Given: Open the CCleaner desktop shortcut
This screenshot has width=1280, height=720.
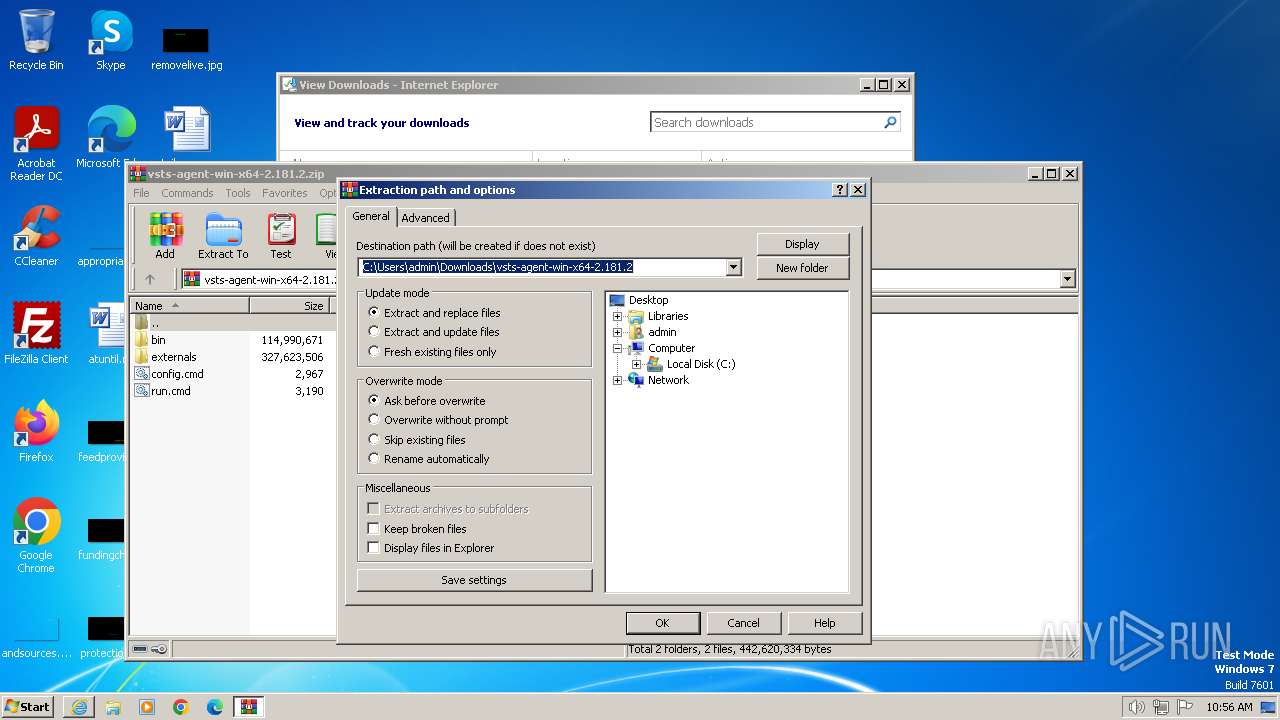Looking at the screenshot, I should tap(36, 236).
